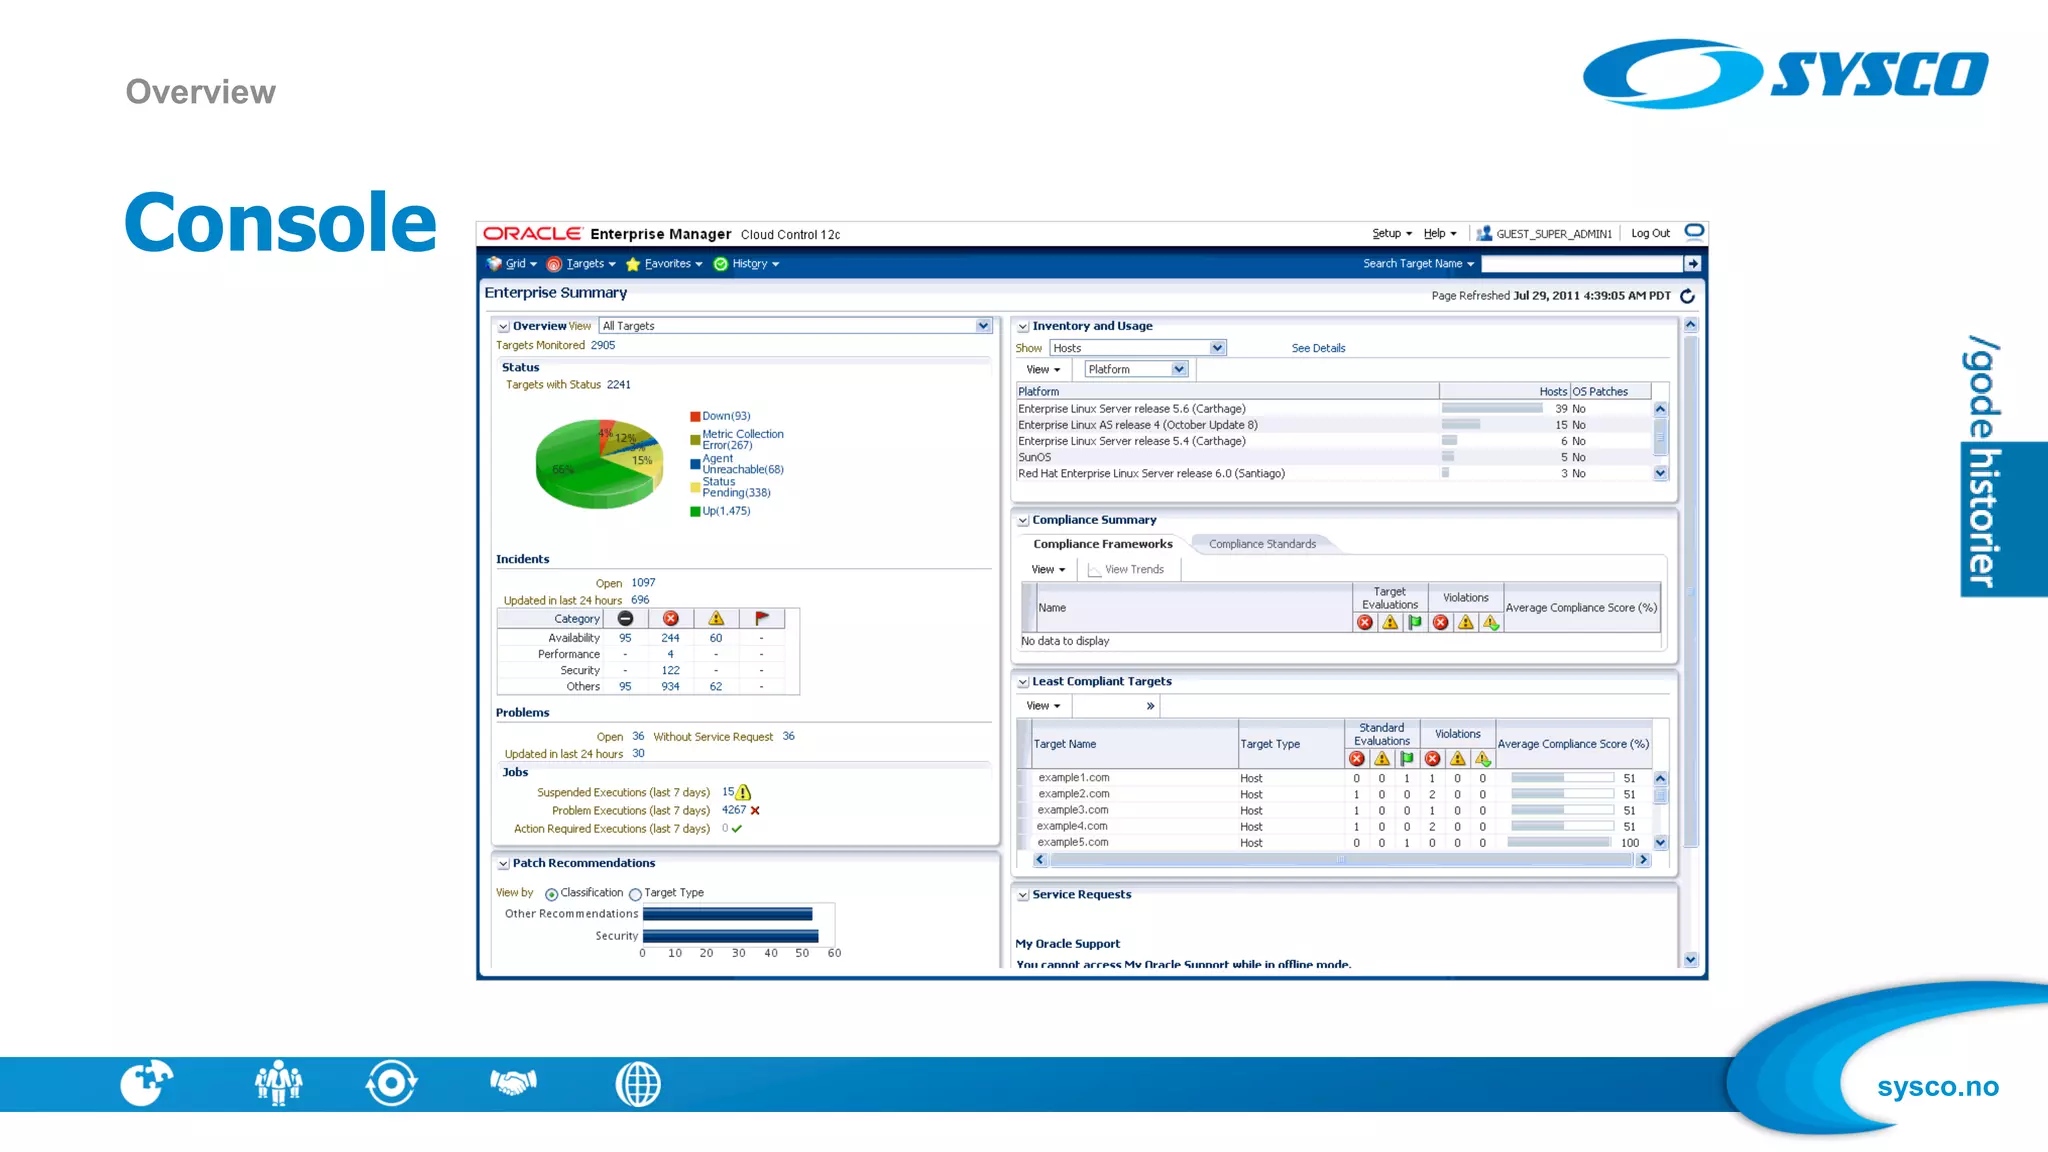2048x1152 pixels.
Task: Click the Targets Monitored 2905 link
Action: 603,345
